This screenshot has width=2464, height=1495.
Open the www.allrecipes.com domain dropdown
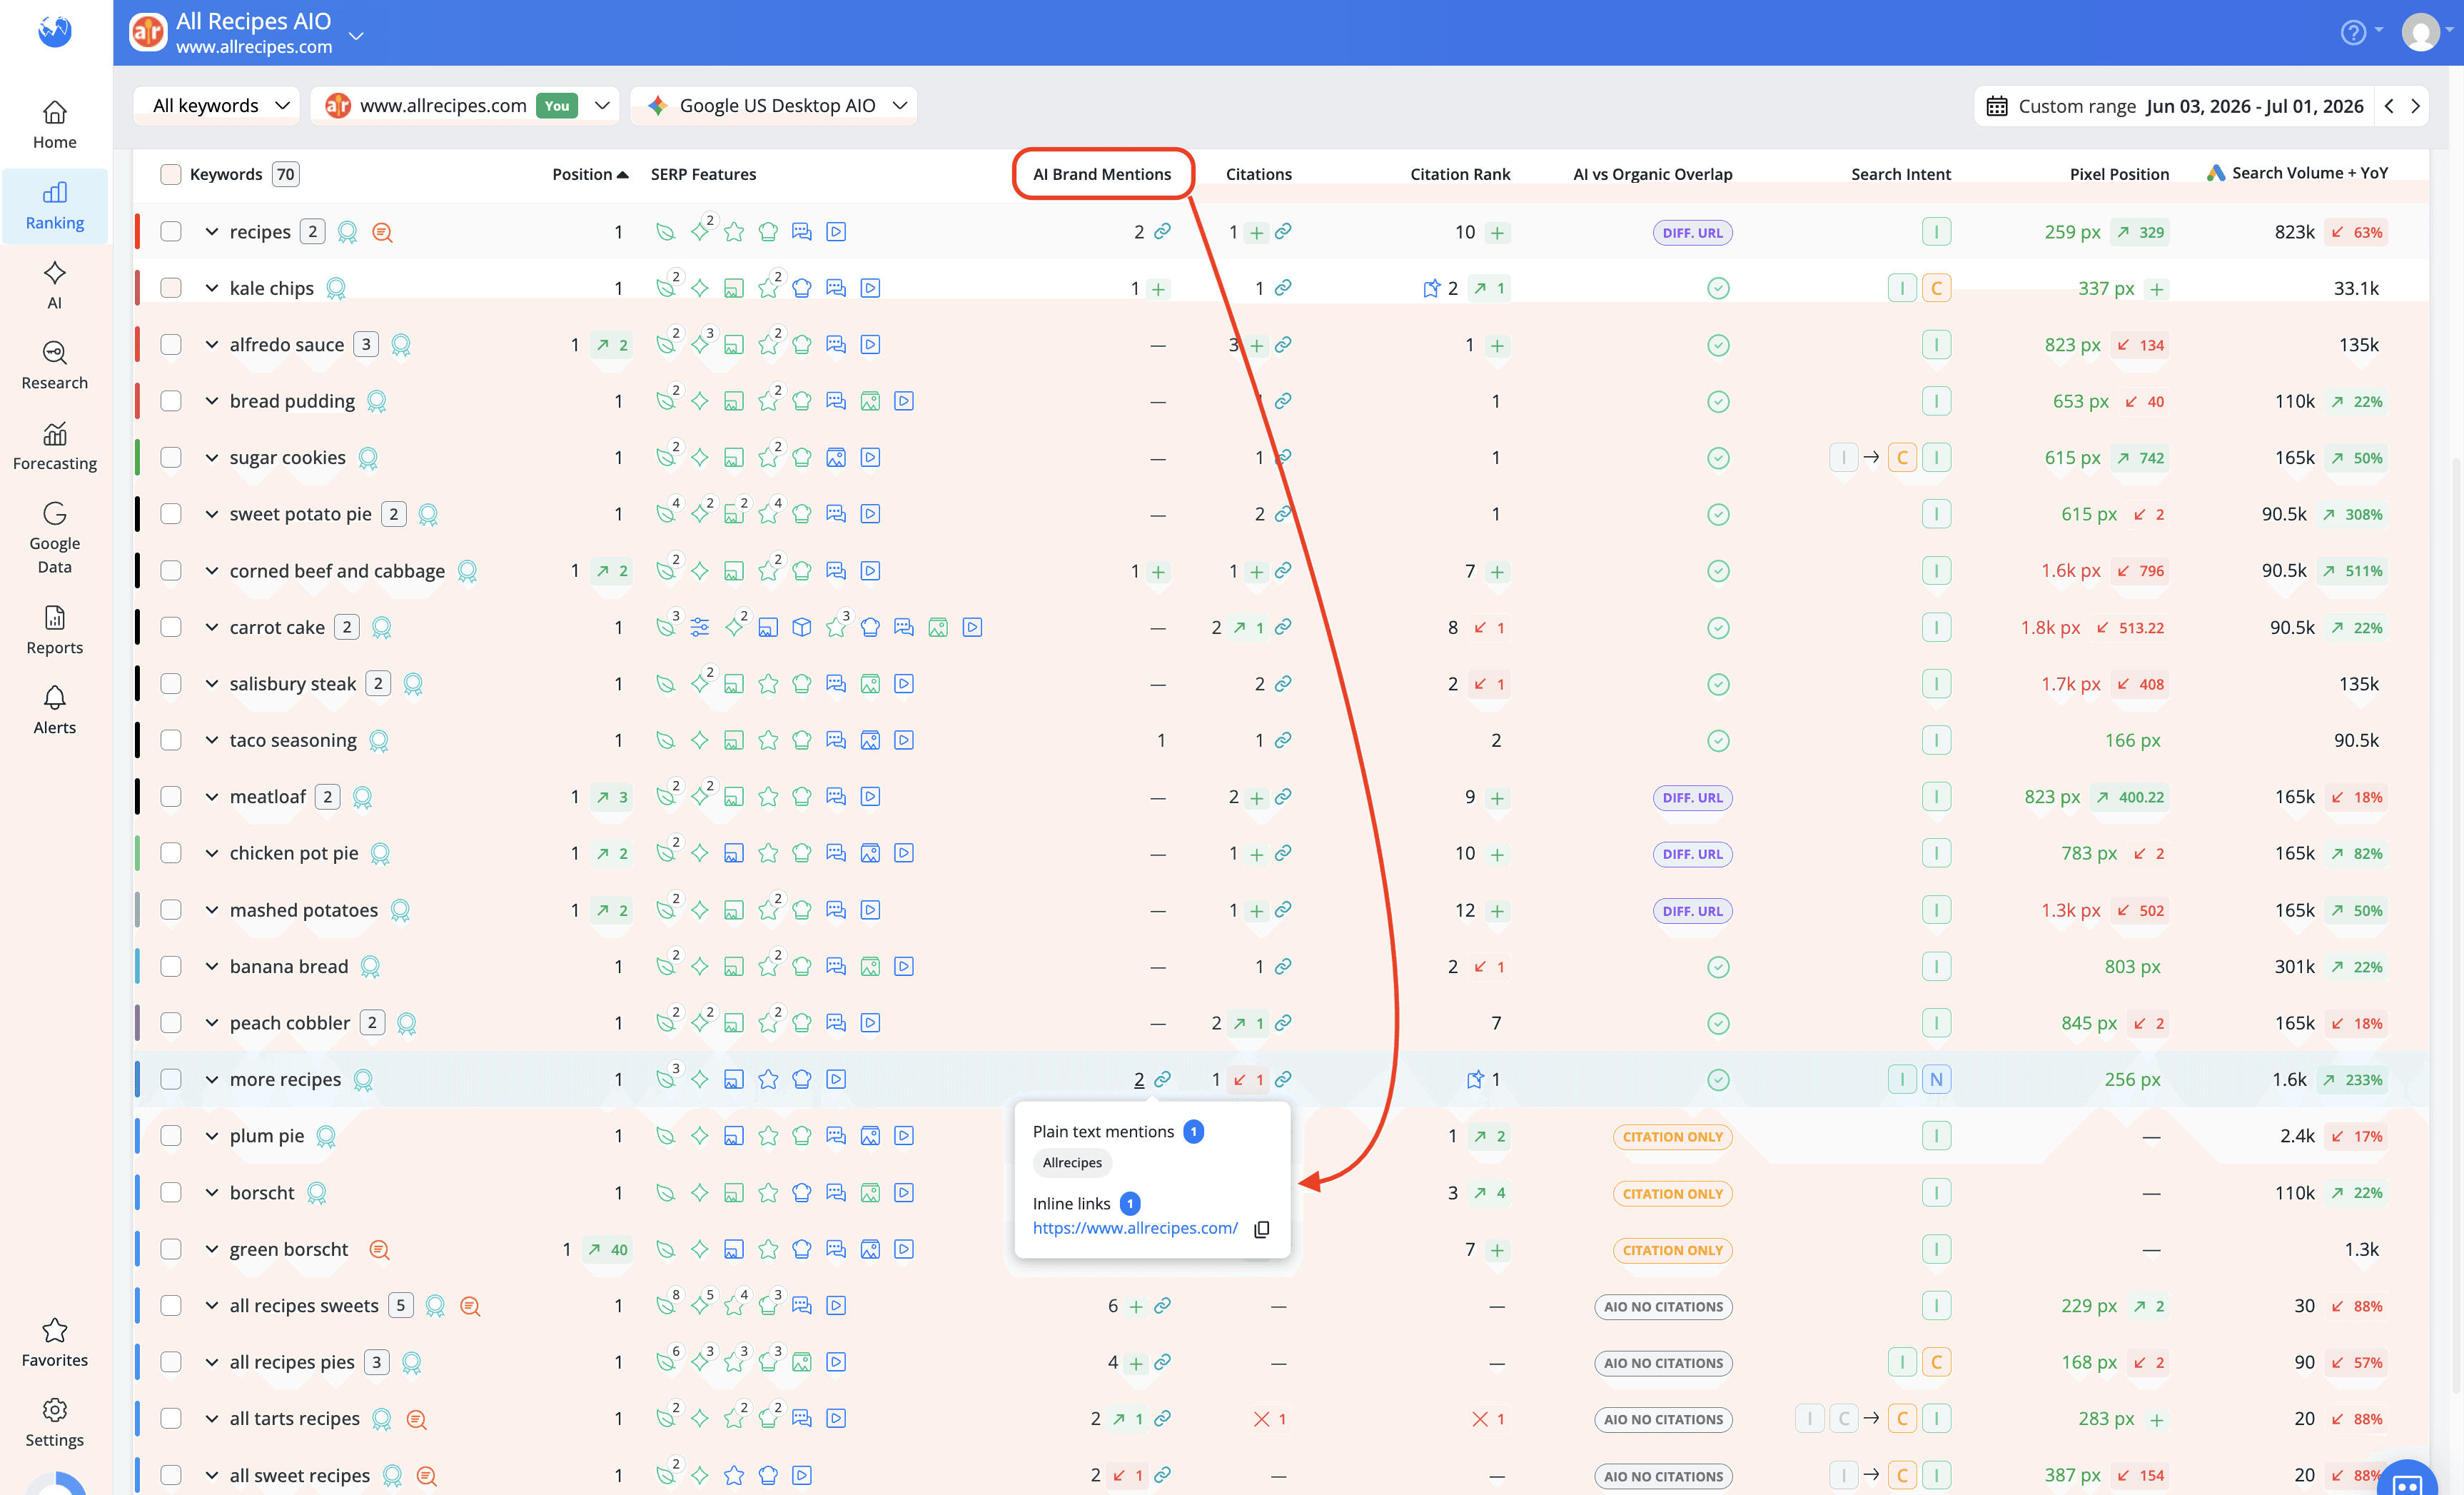pos(466,105)
